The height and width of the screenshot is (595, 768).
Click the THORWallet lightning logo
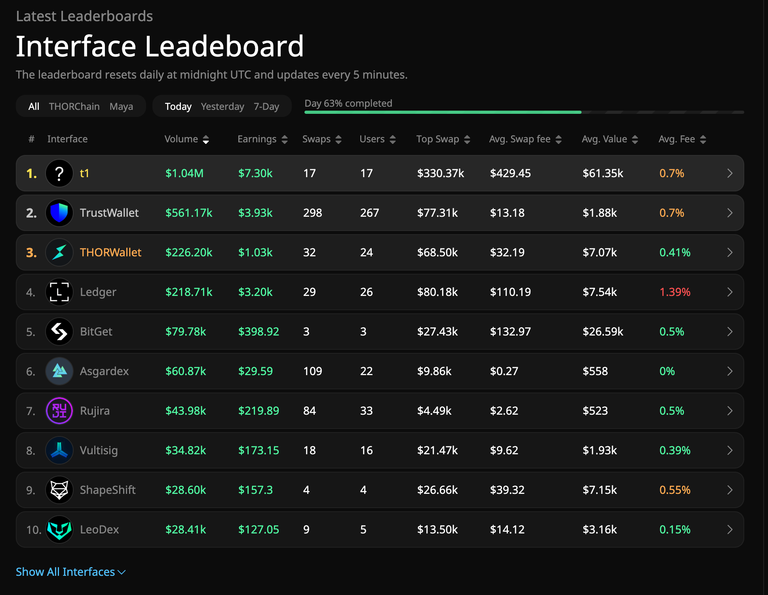click(59, 253)
